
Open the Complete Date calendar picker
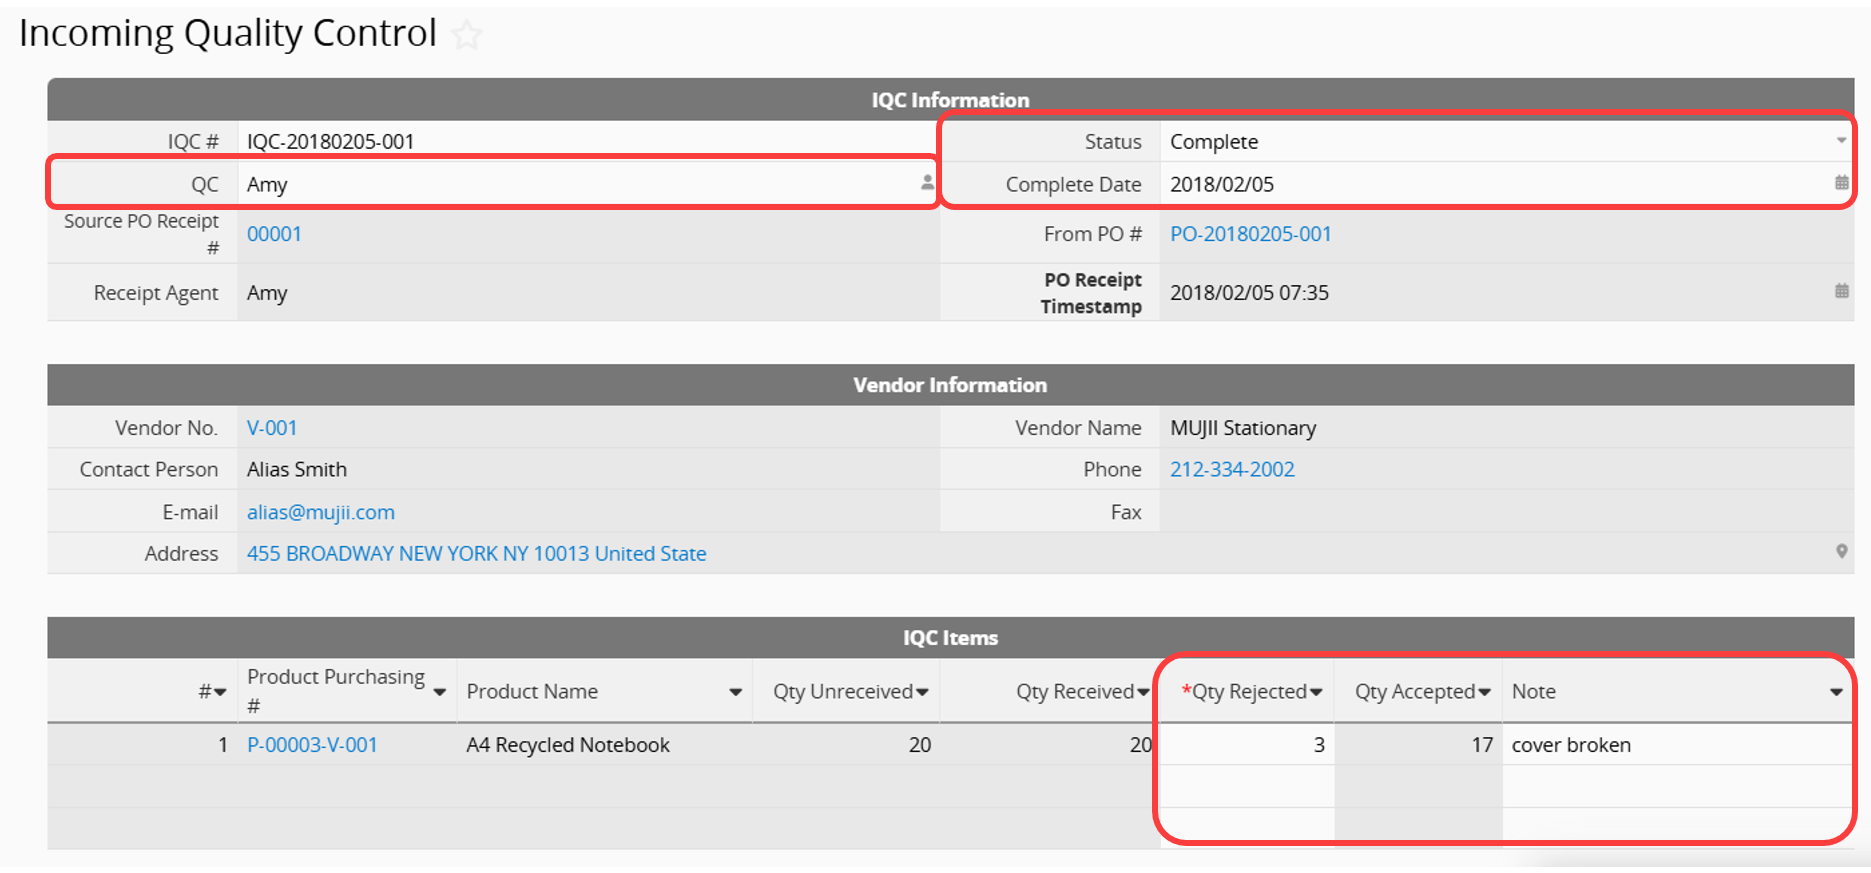(x=1841, y=183)
